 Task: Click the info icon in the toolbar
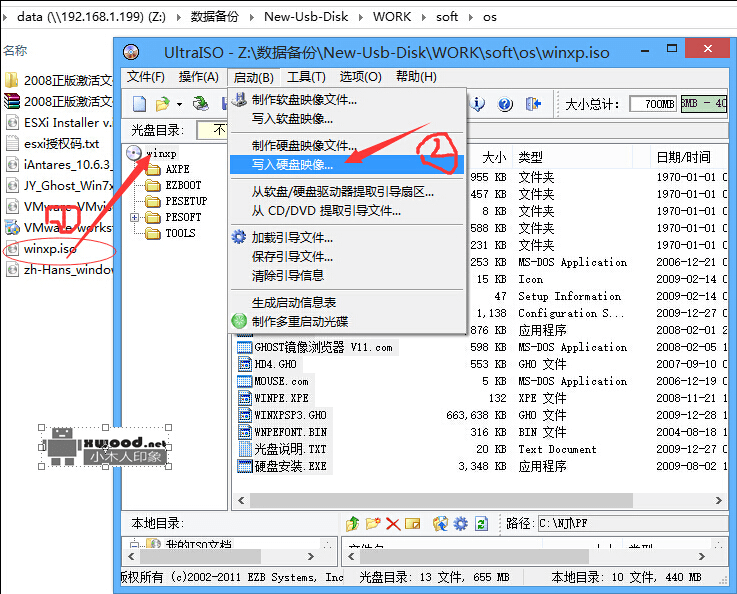479,104
